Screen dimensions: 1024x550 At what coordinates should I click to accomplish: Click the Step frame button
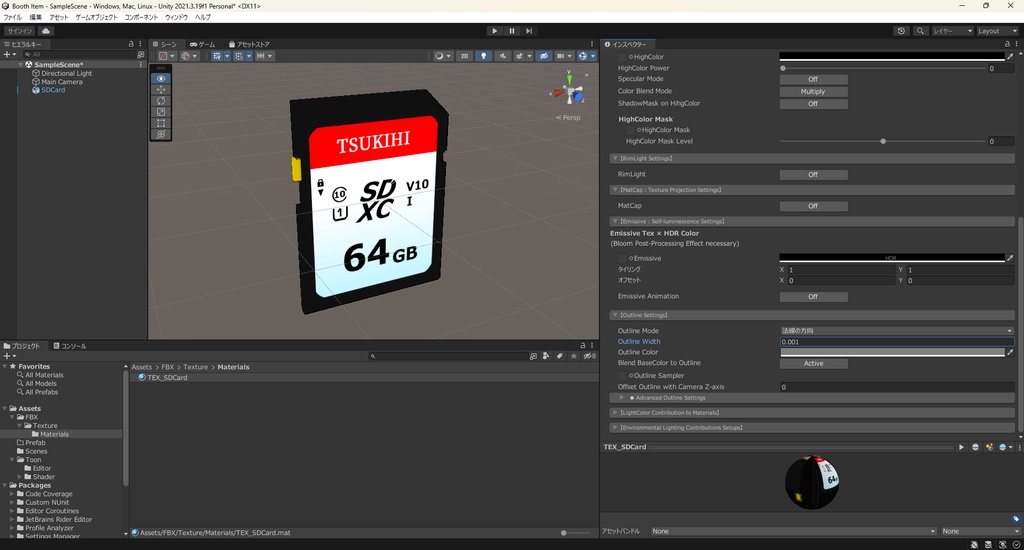click(529, 31)
